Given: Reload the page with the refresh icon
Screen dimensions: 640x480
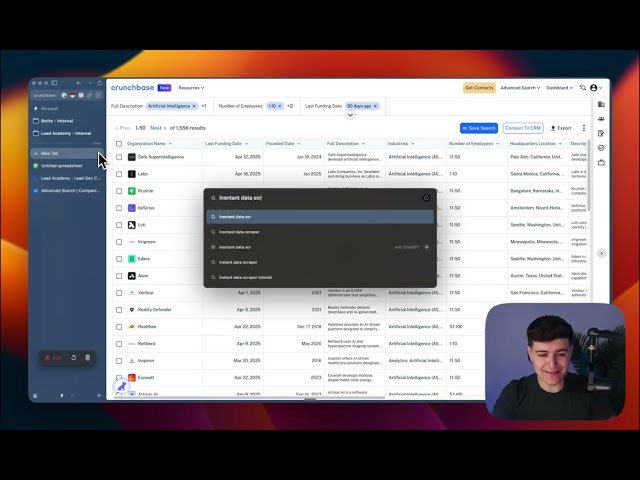Looking at the screenshot, I should (x=100, y=83).
